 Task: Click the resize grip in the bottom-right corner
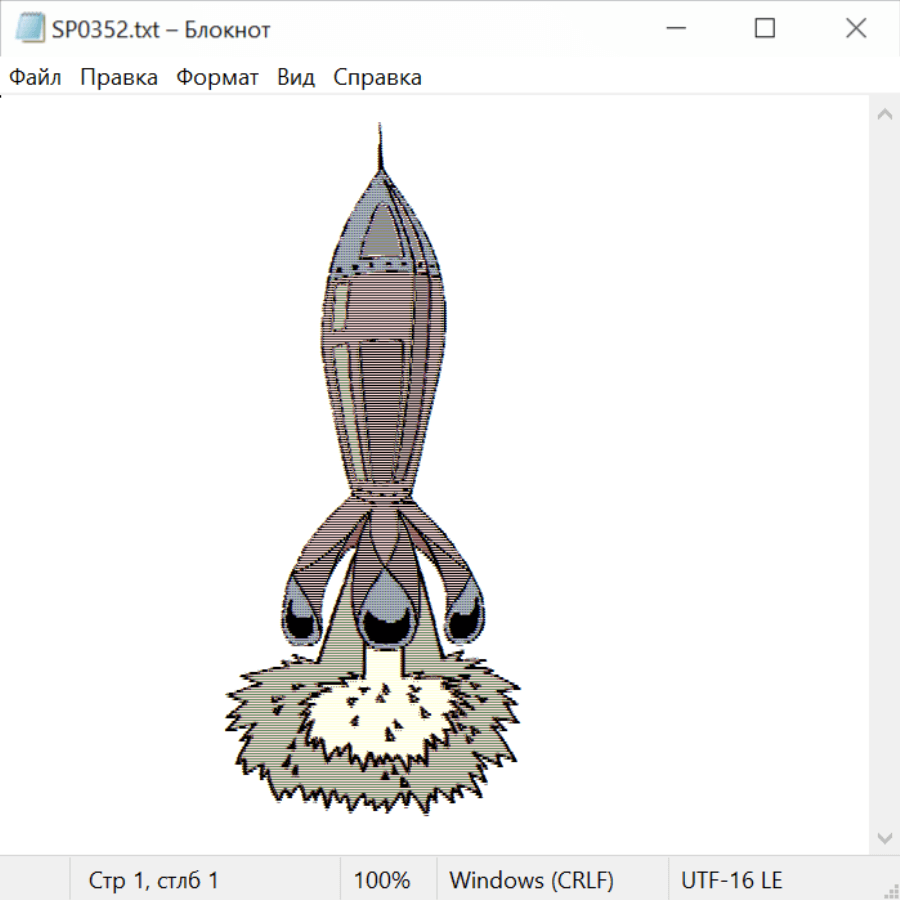pyautogui.click(x=891, y=891)
